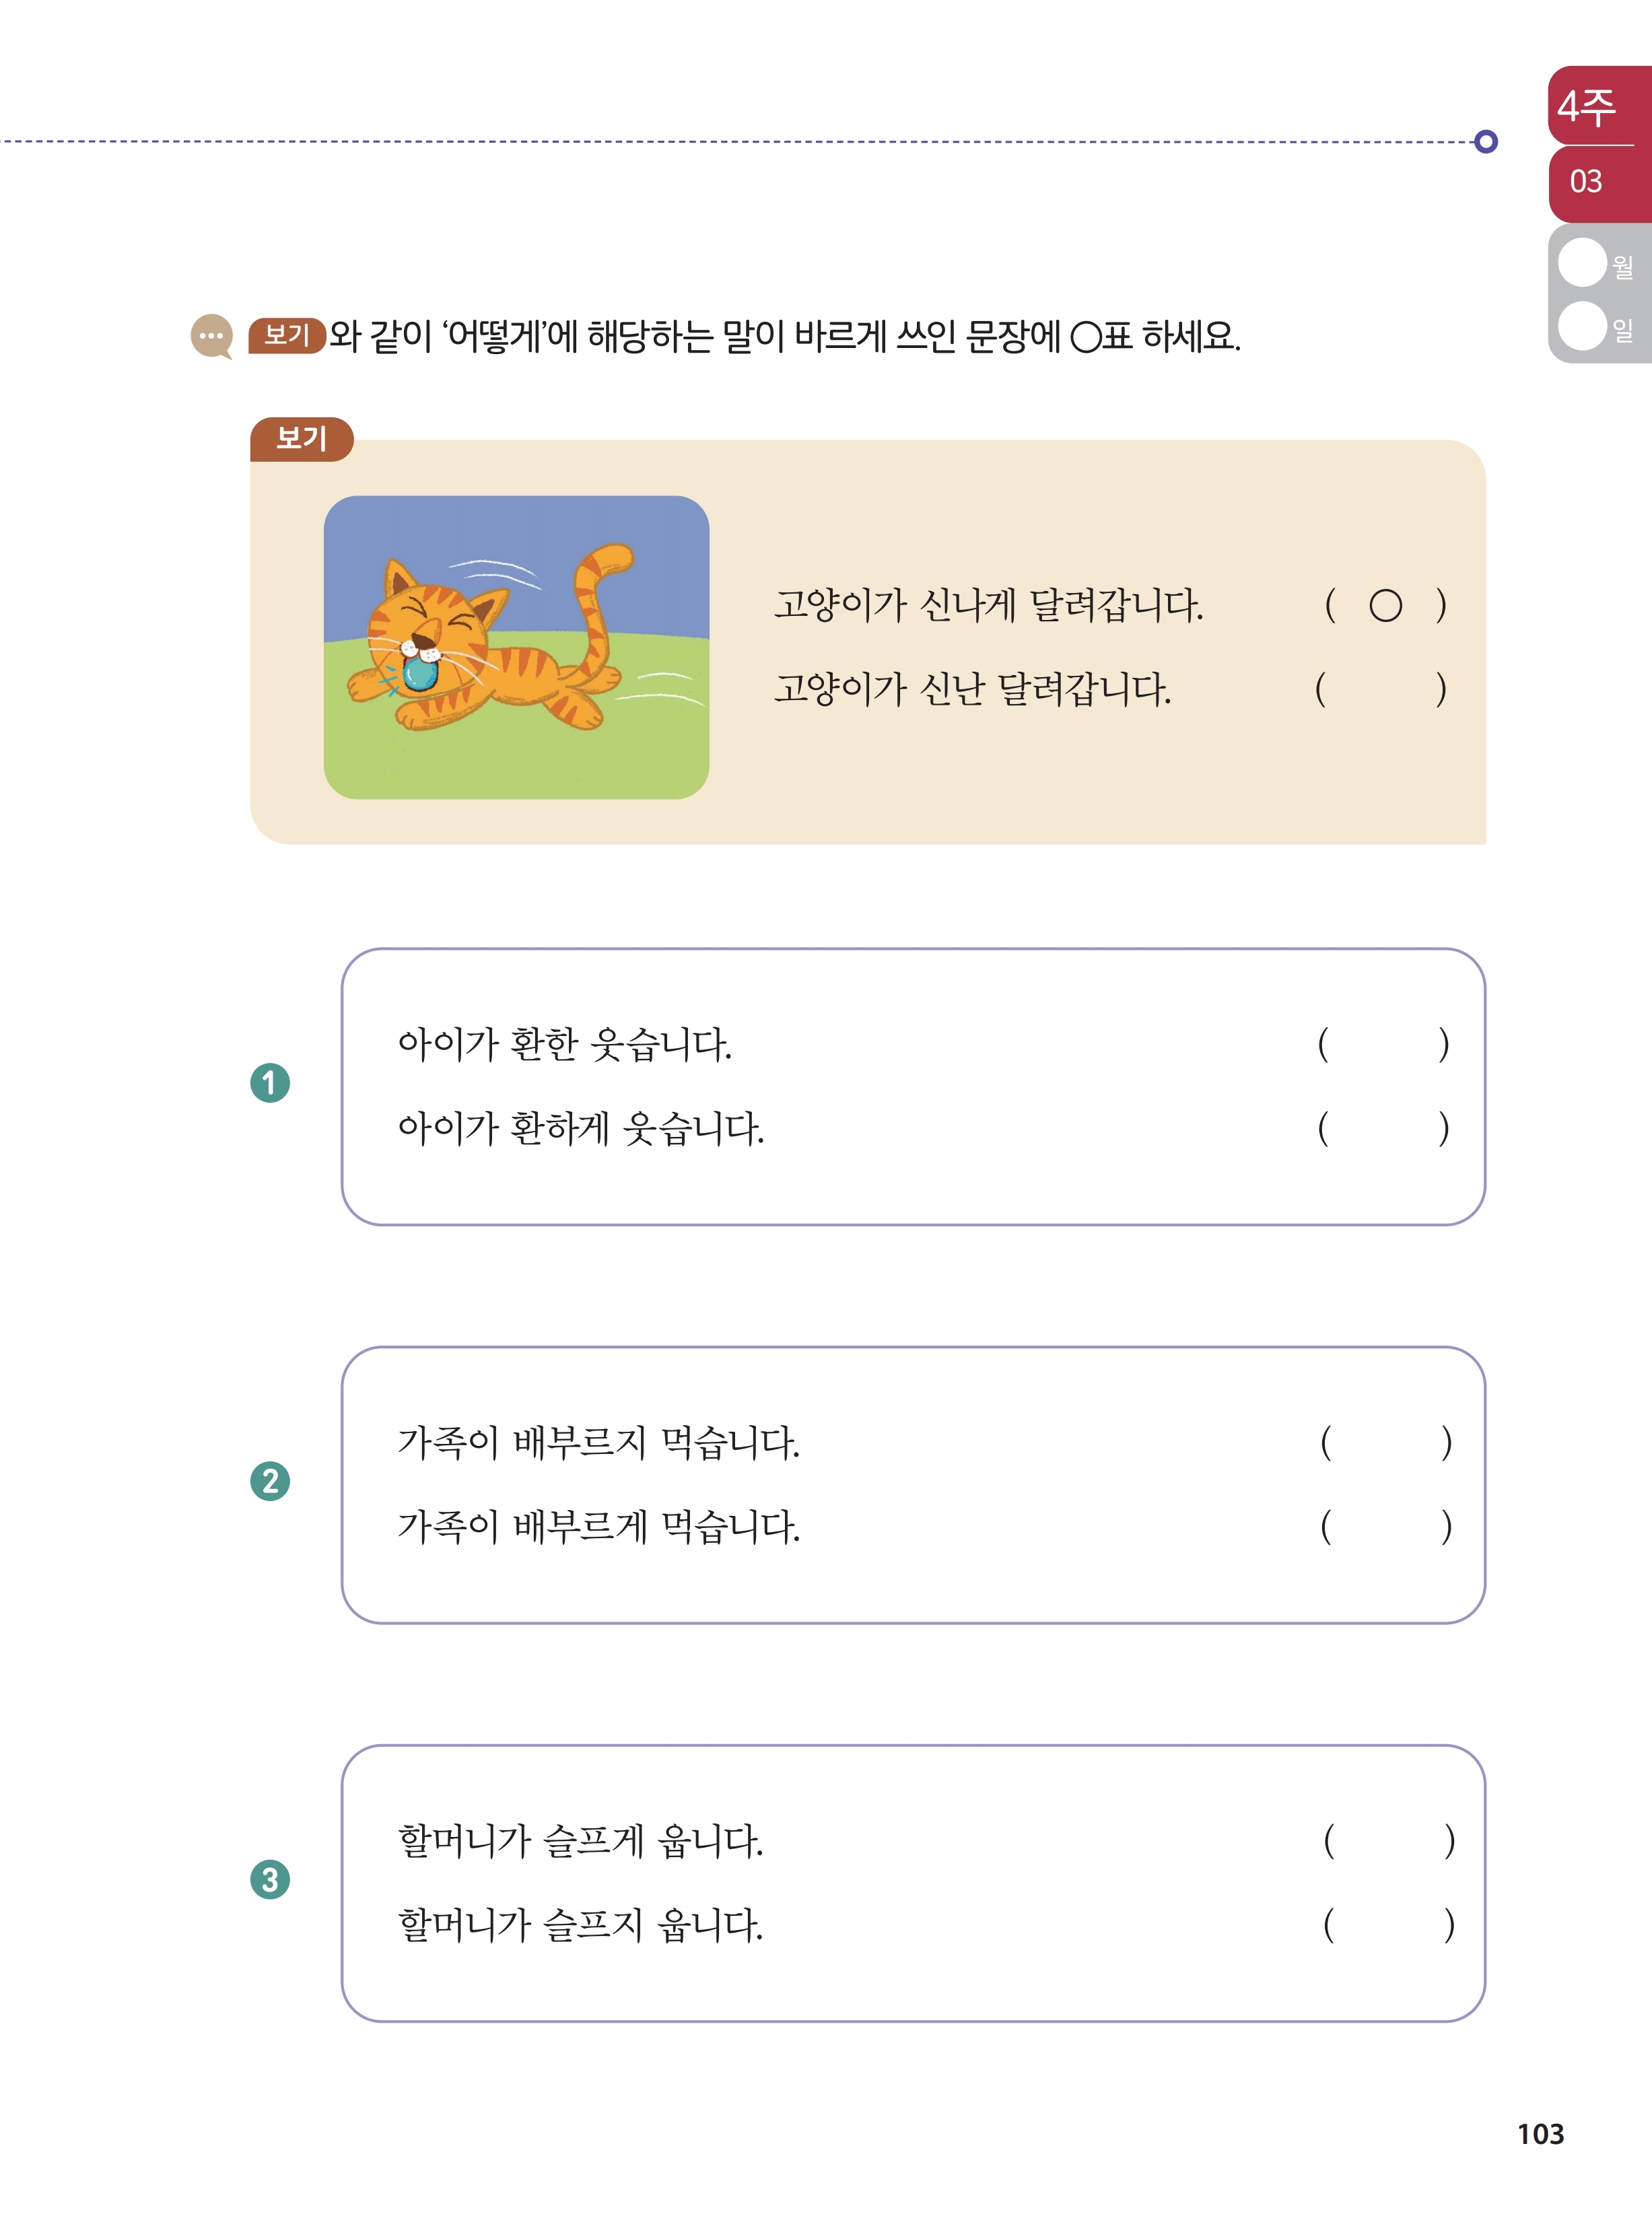This screenshot has height=2218, width=1652.
Task: Click the circle mark in the example answer
Action: pos(1385,605)
